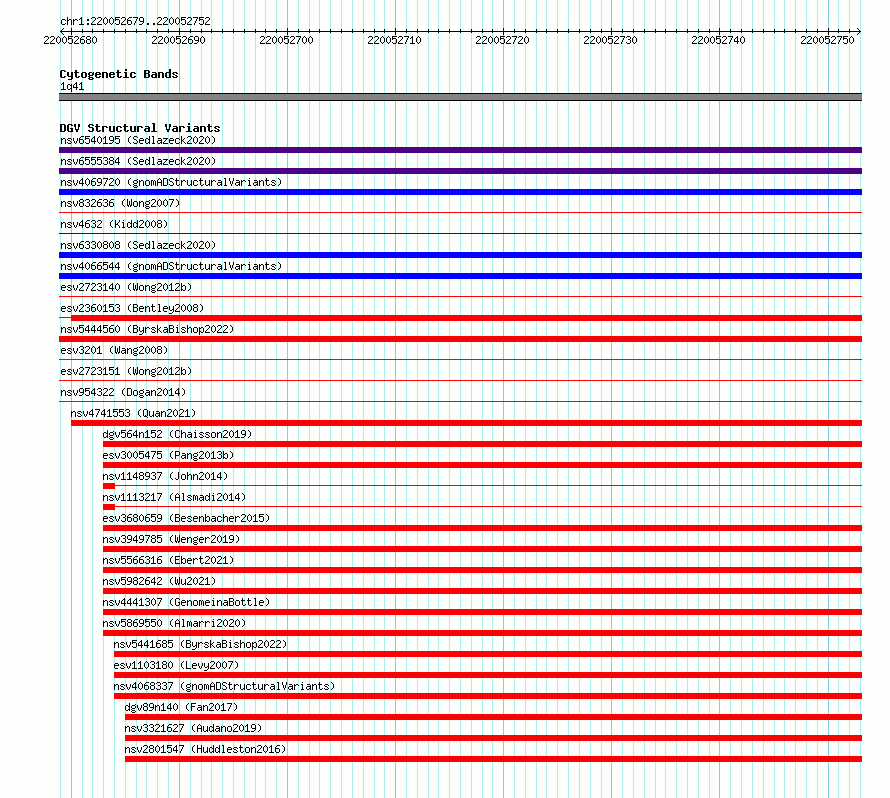Click ruler position 220052710

[394, 40]
